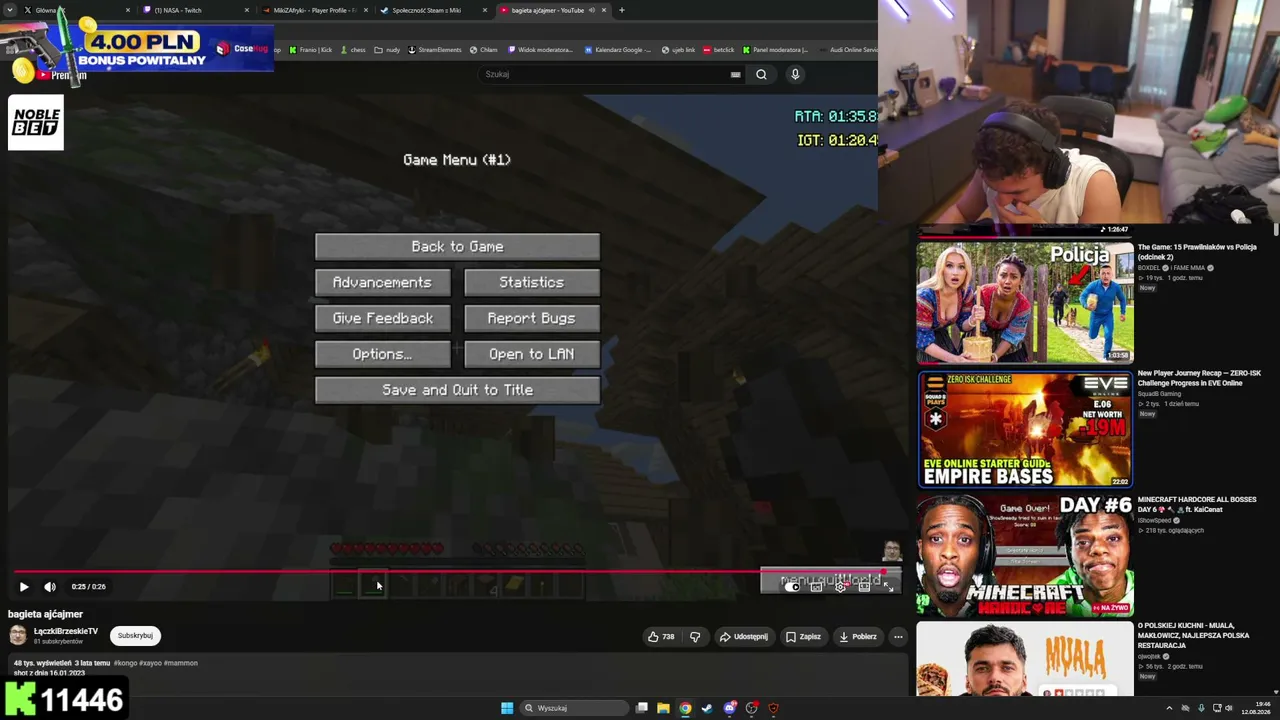Open Minecraft Hardcore Day #6 thumbnail
The height and width of the screenshot is (720, 1280).
click(x=1025, y=555)
